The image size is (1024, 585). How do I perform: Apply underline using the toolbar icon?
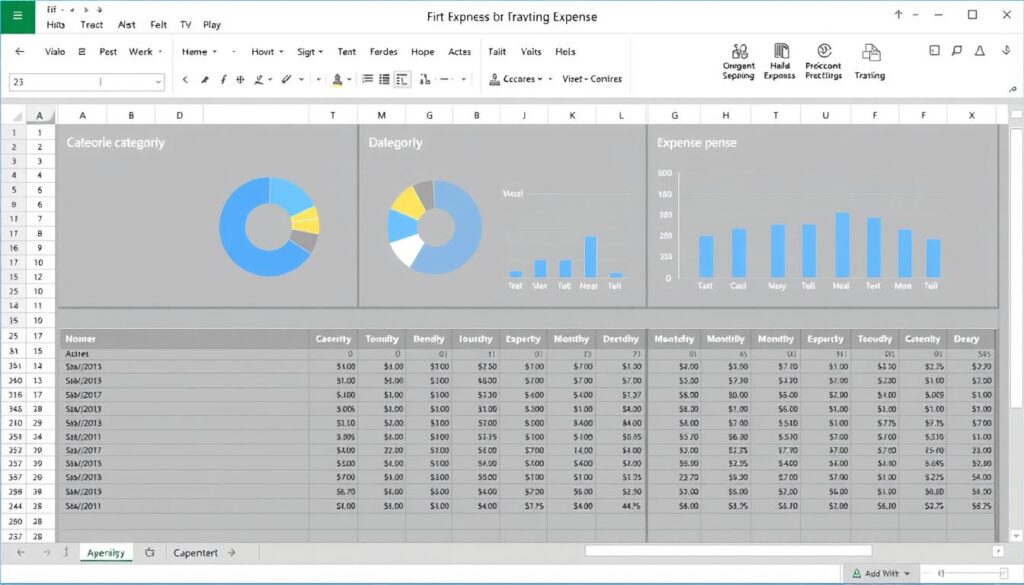(x=241, y=79)
